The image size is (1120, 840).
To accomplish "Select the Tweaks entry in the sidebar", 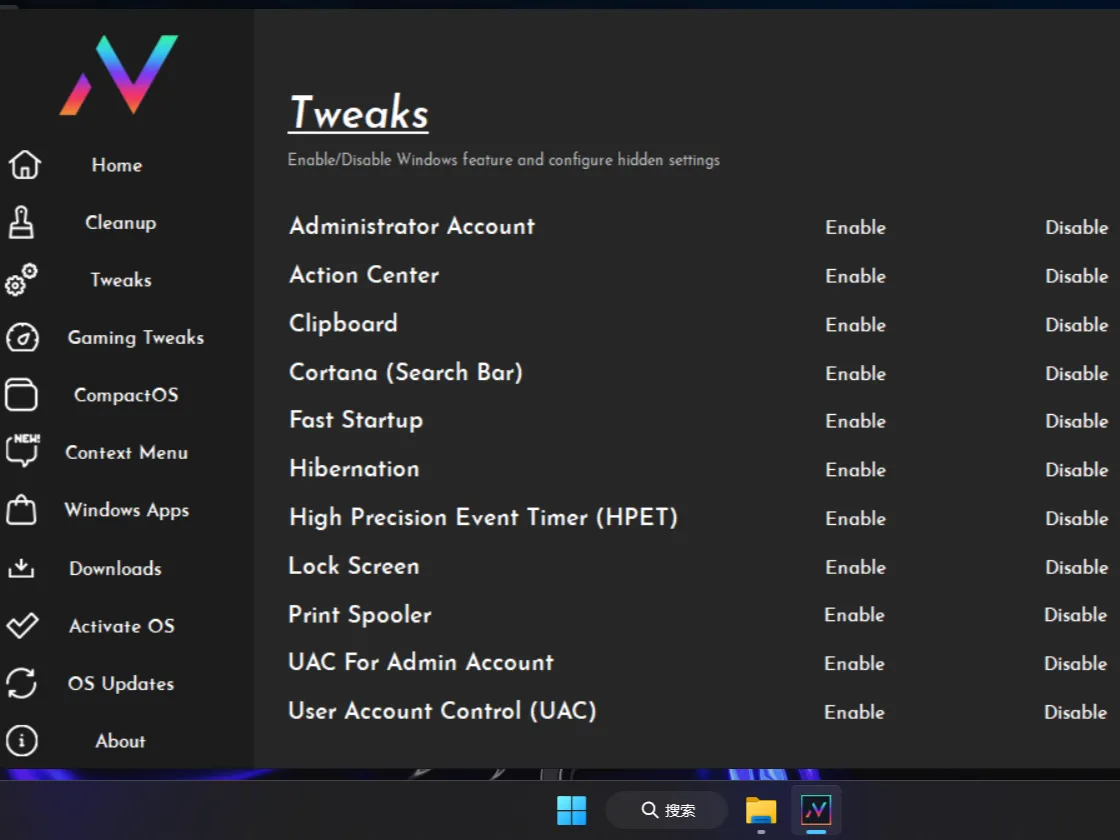I will click(x=120, y=280).
